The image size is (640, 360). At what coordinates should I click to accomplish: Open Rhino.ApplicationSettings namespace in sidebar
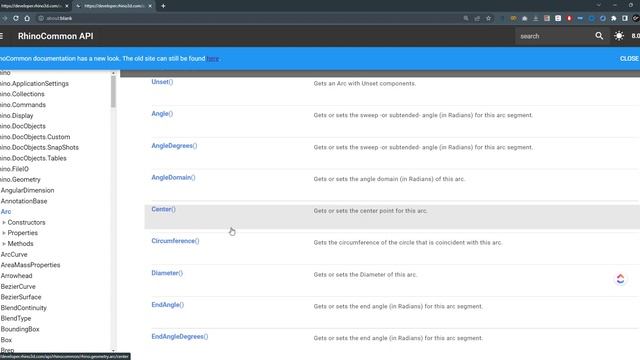pyautogui.click(x=34, y=83)
